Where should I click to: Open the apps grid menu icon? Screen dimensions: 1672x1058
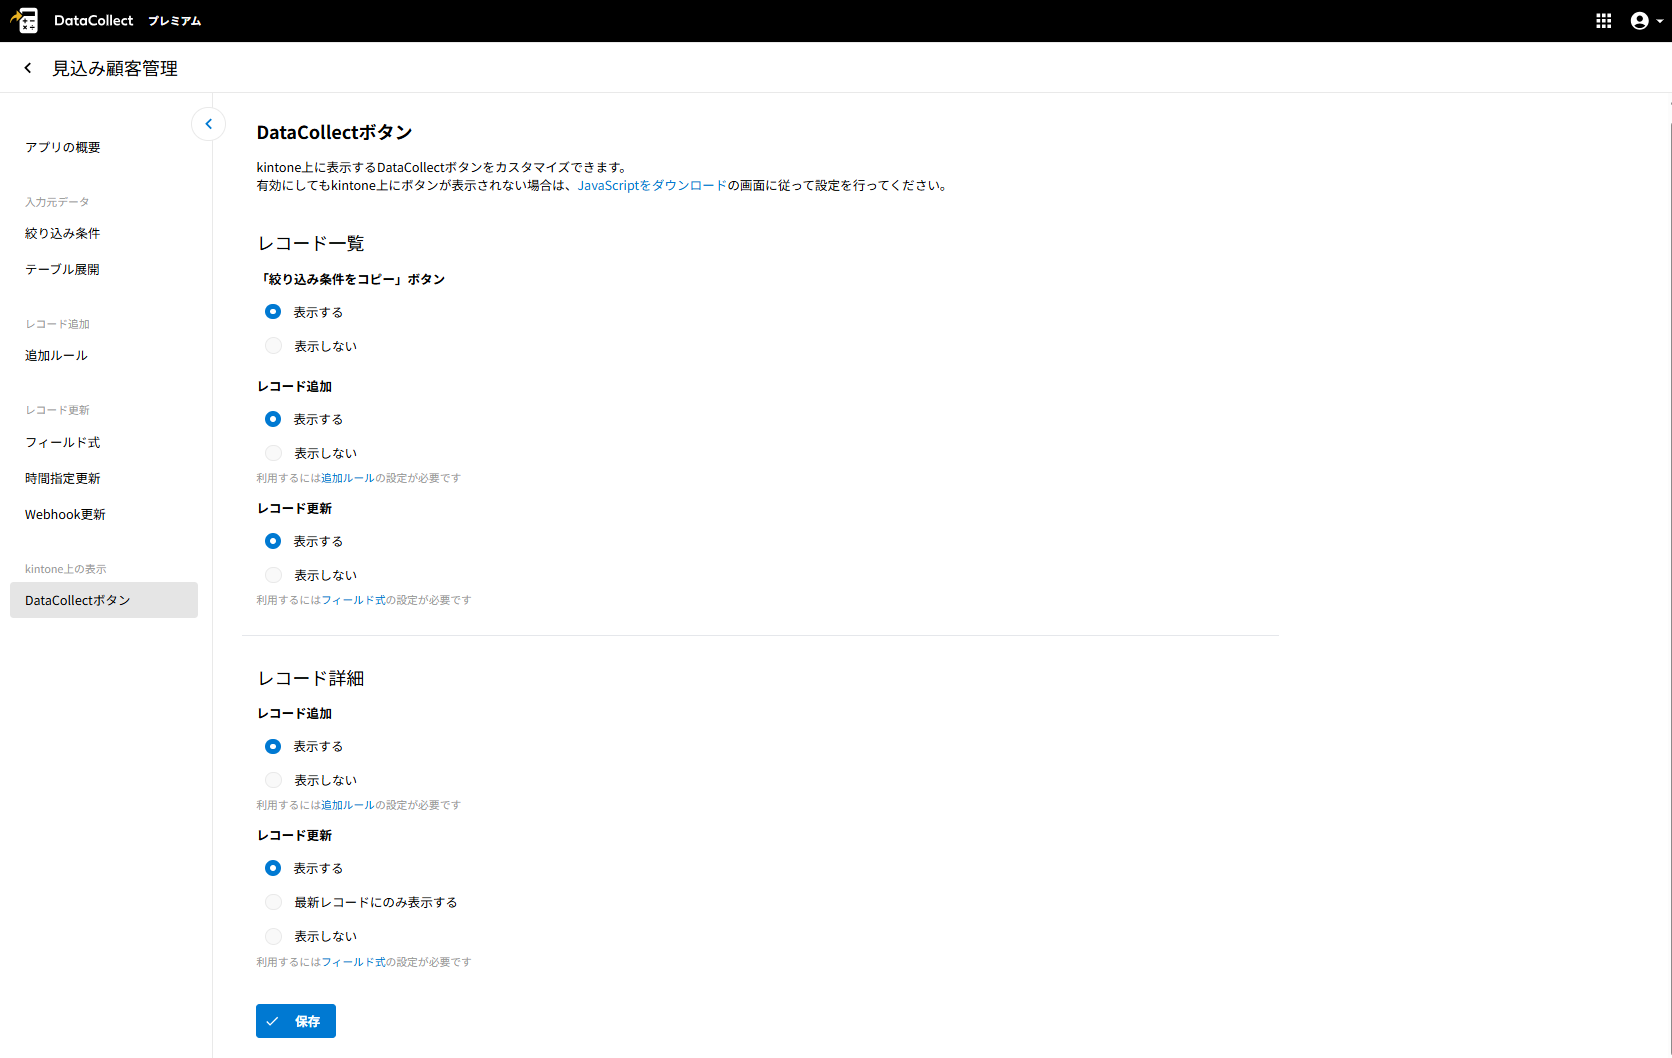(x=1603, y=21)
